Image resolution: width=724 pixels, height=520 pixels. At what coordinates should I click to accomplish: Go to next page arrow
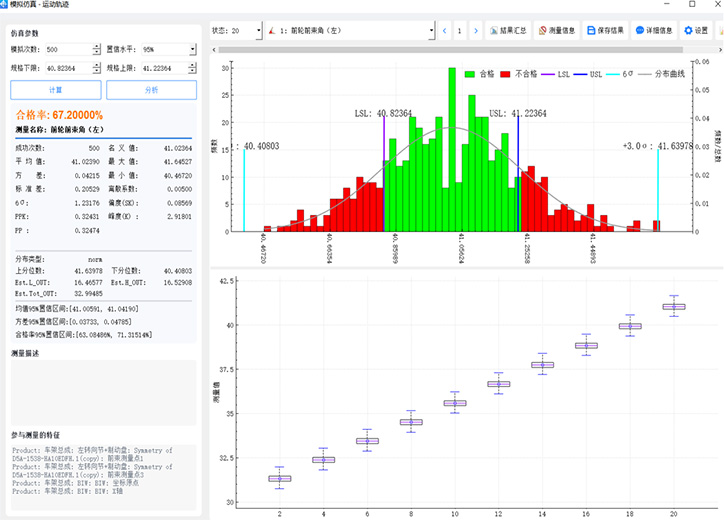(x=475, y=31)
